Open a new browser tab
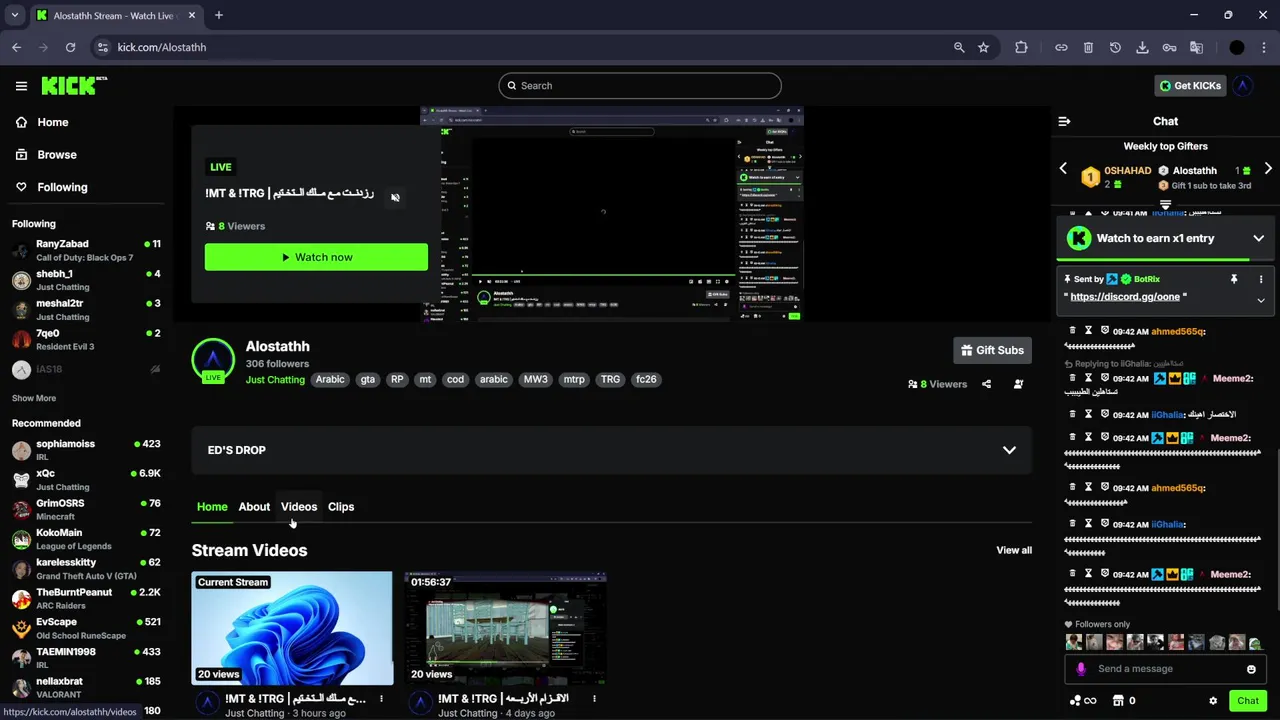Viewport: 1280px width, 720px height. coord(219,15)
